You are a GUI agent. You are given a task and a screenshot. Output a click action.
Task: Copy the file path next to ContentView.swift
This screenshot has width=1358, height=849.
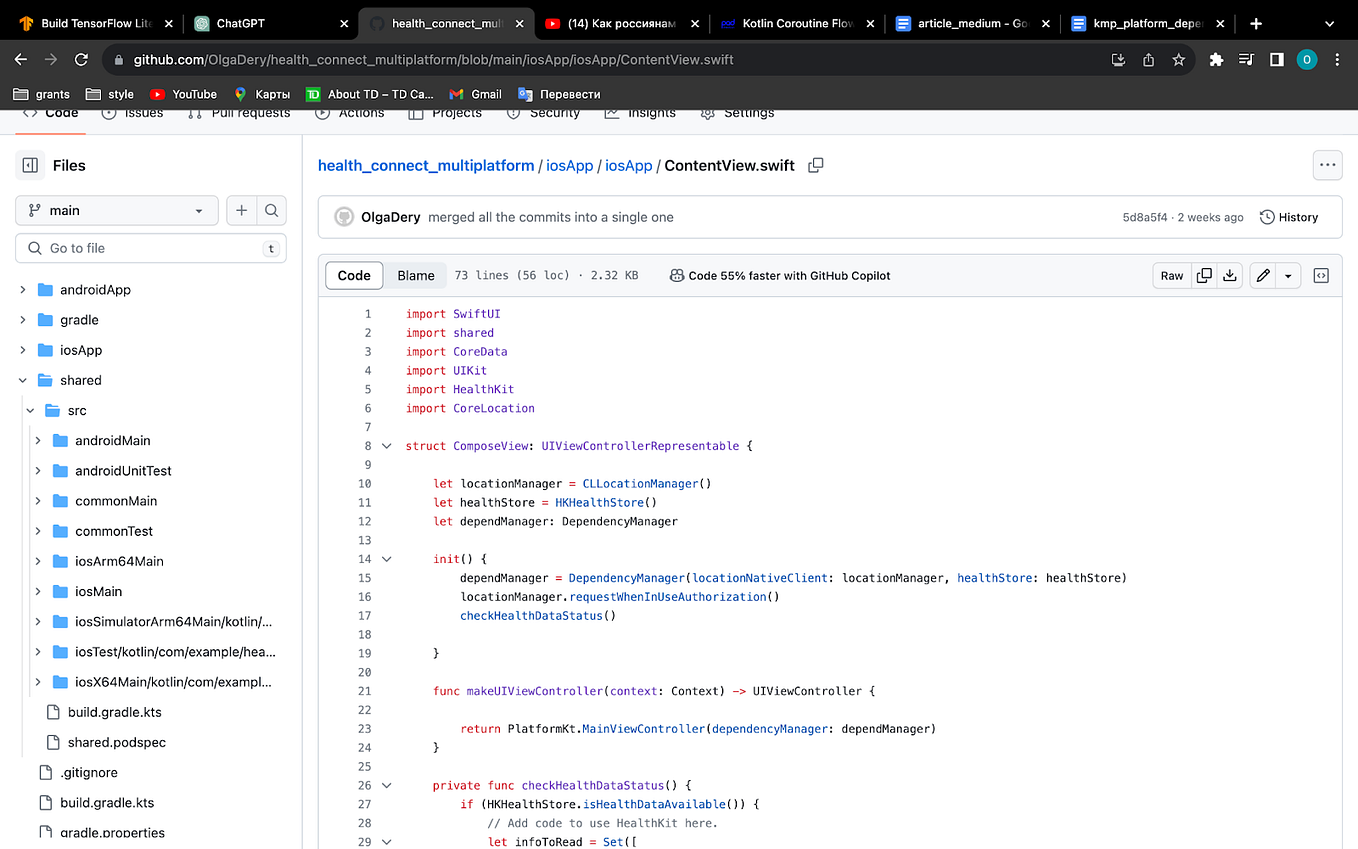(815, 165)
